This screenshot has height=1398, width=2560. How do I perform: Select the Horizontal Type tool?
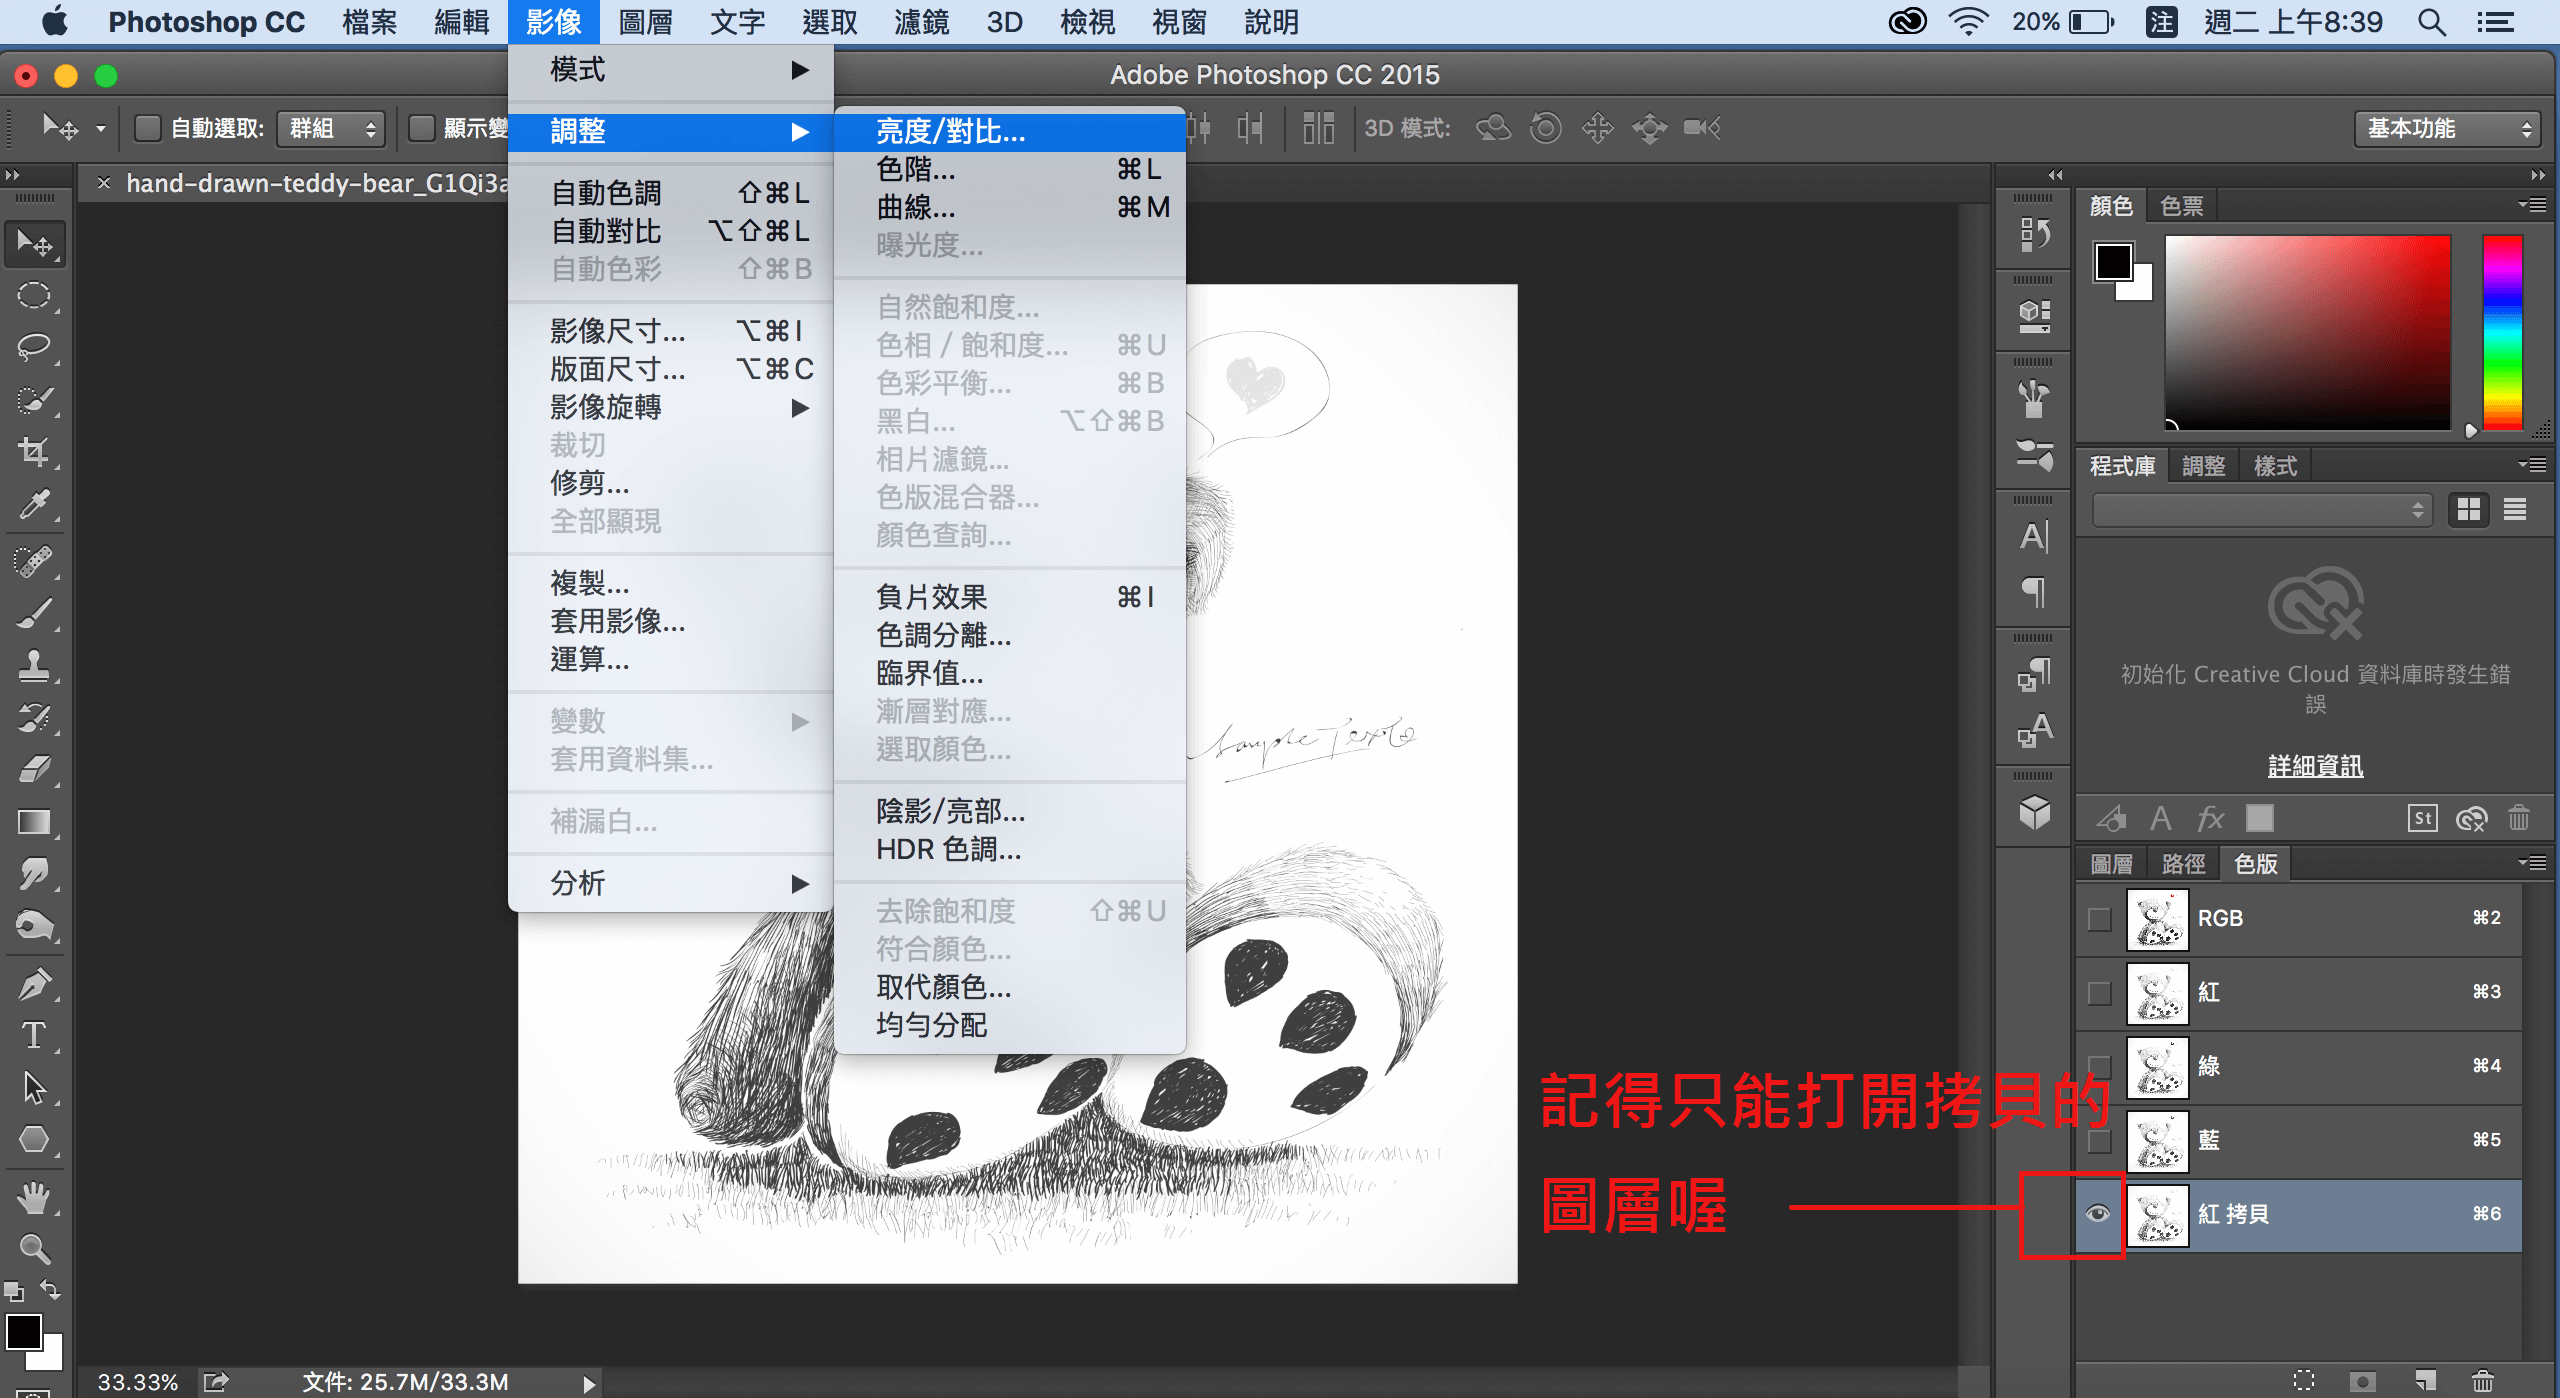point(34,1035)
